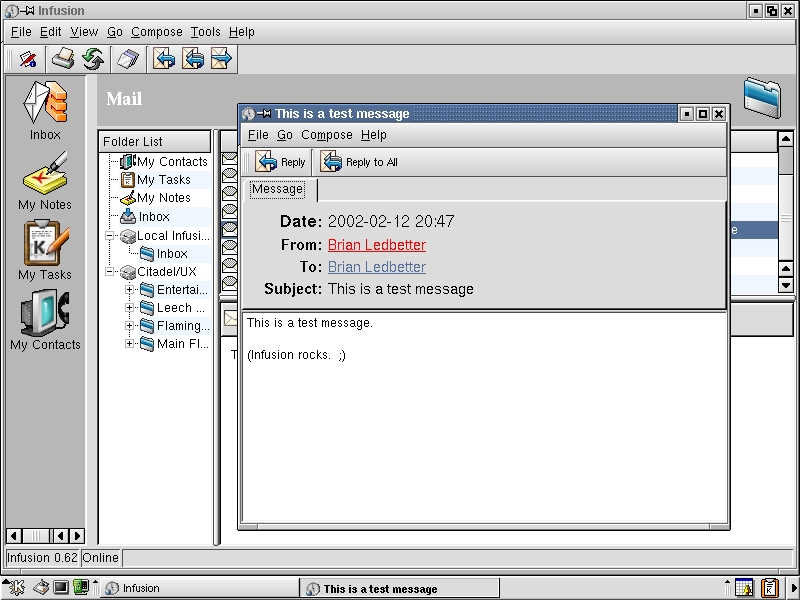This screenshot has width=800, height=600.
Task: Open the My Tasks sidebar shortcut
Action: pos(45,251)
